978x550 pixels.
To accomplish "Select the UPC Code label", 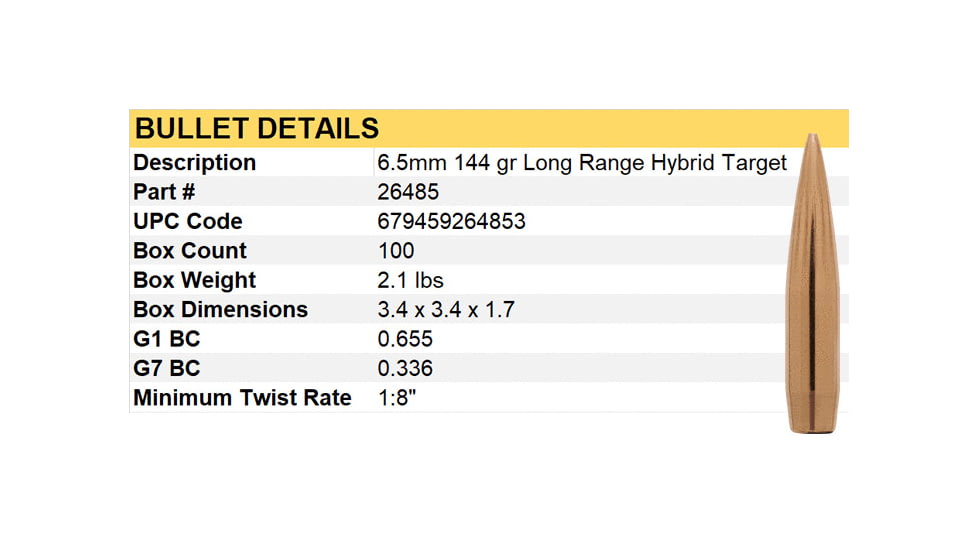I will tap(188, 221).
